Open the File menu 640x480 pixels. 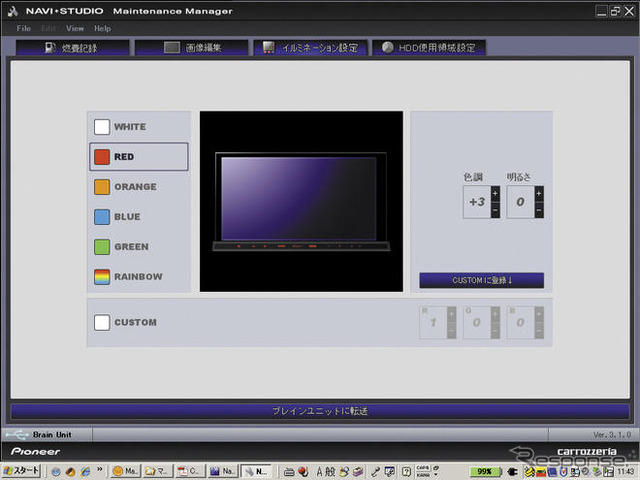click(x=24, y=29)
